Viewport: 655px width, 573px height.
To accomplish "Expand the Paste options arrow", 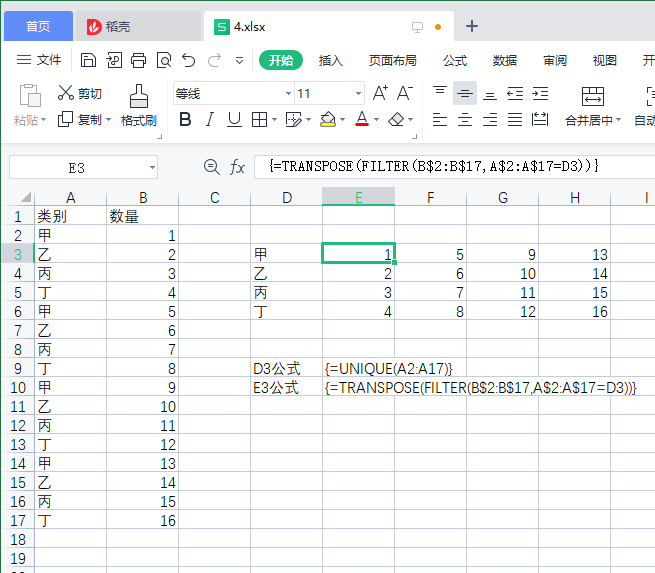I will pyautogui.click(x=43, y=120).
